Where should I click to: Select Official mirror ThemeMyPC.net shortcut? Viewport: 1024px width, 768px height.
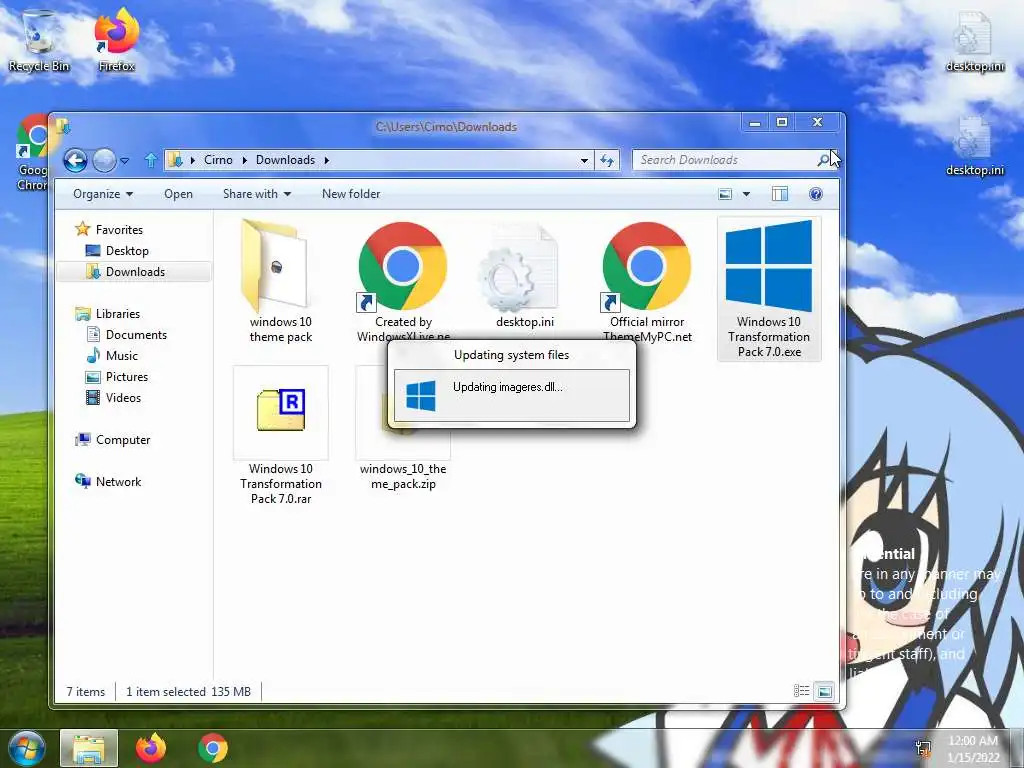pos(647,281)
